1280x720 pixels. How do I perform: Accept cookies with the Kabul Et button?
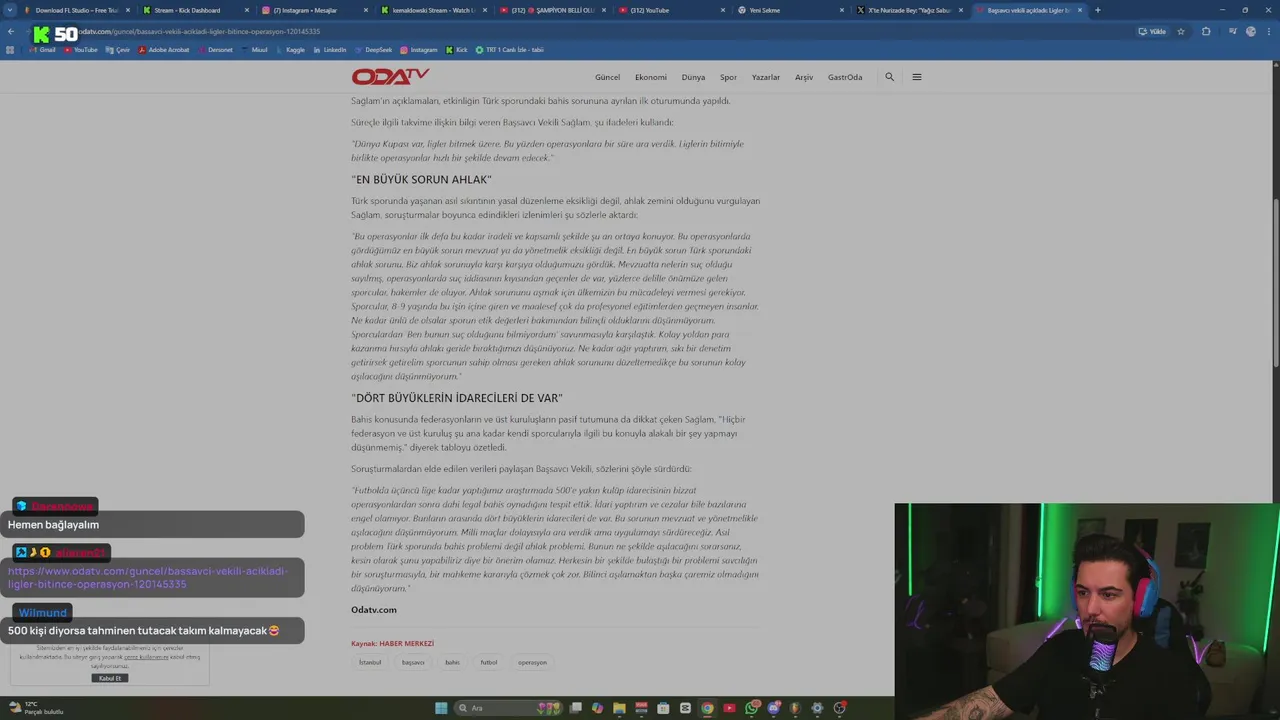pyautogui.click(x=110, y=678)
